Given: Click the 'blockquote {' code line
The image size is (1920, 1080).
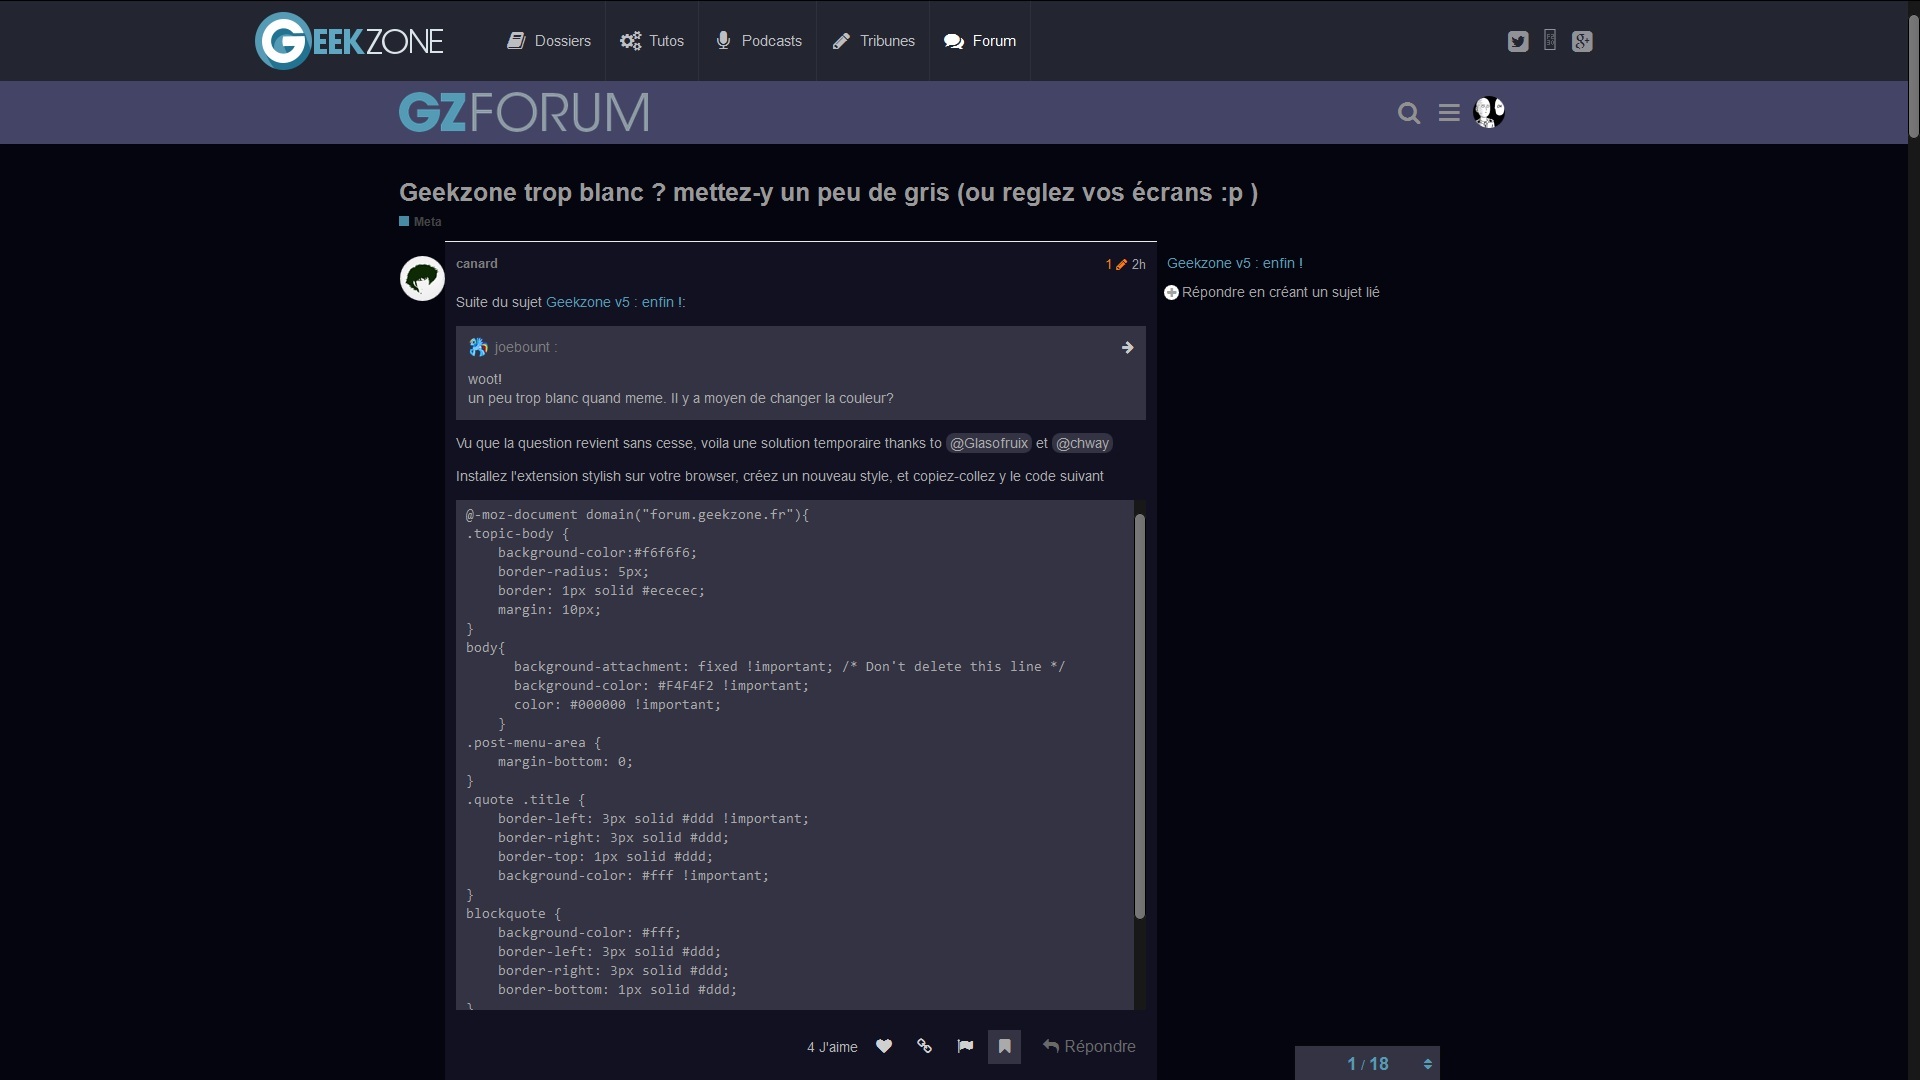Looking at the screenshot, I should pos(513,913).
